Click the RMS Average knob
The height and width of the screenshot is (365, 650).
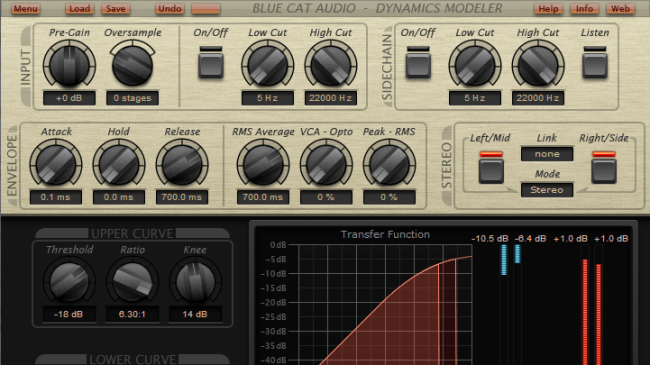point(263,164)
